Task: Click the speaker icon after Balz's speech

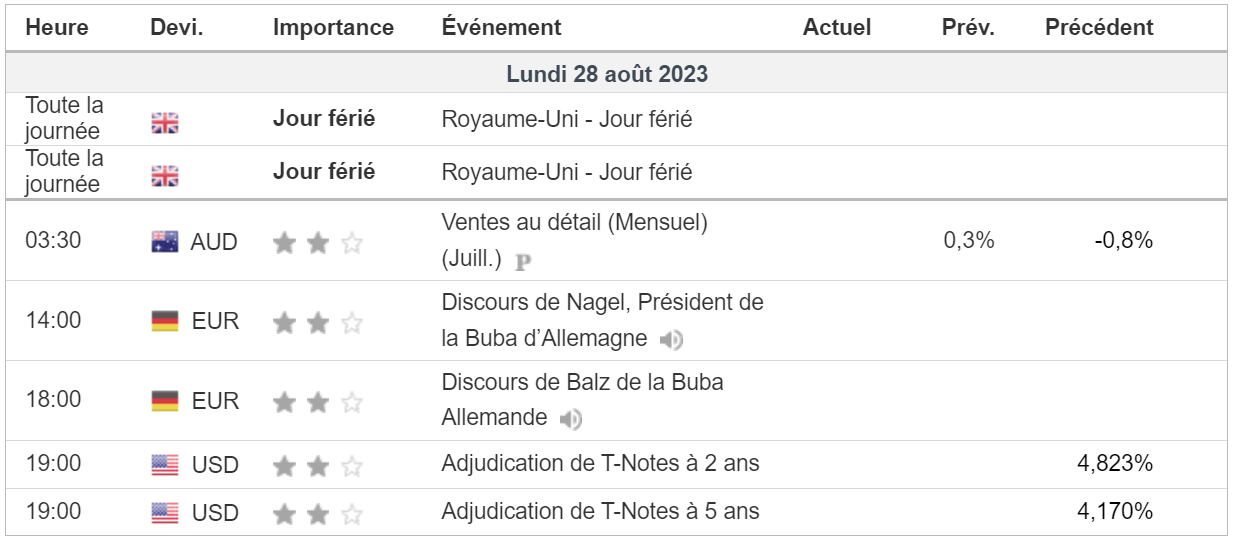Action: tap(571, 419)
